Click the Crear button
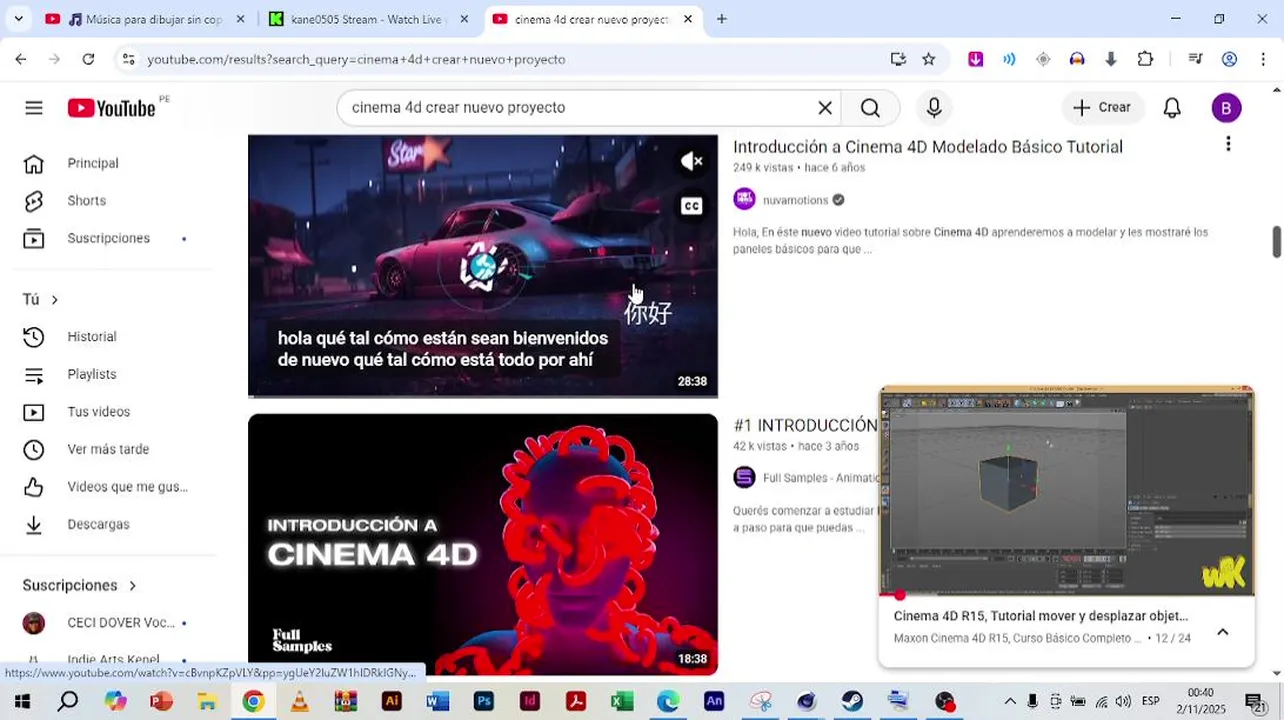Viewport: 1284px width, 720px height. pos(1102,108)
